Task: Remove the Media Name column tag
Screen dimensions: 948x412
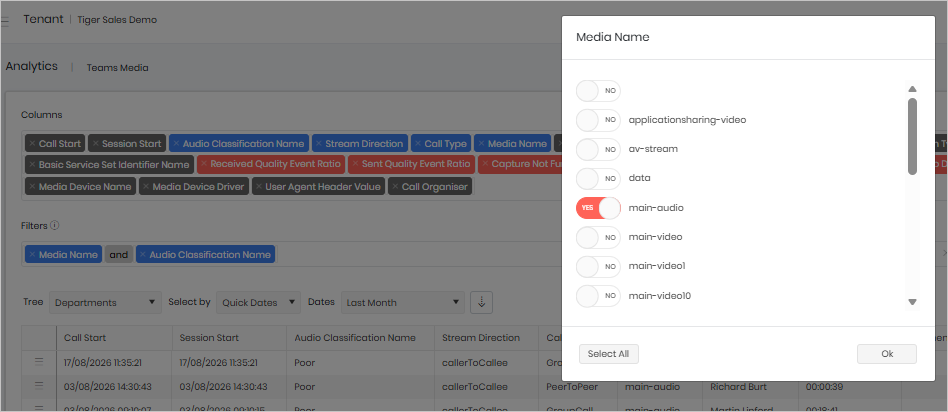Action: [482, 144]
